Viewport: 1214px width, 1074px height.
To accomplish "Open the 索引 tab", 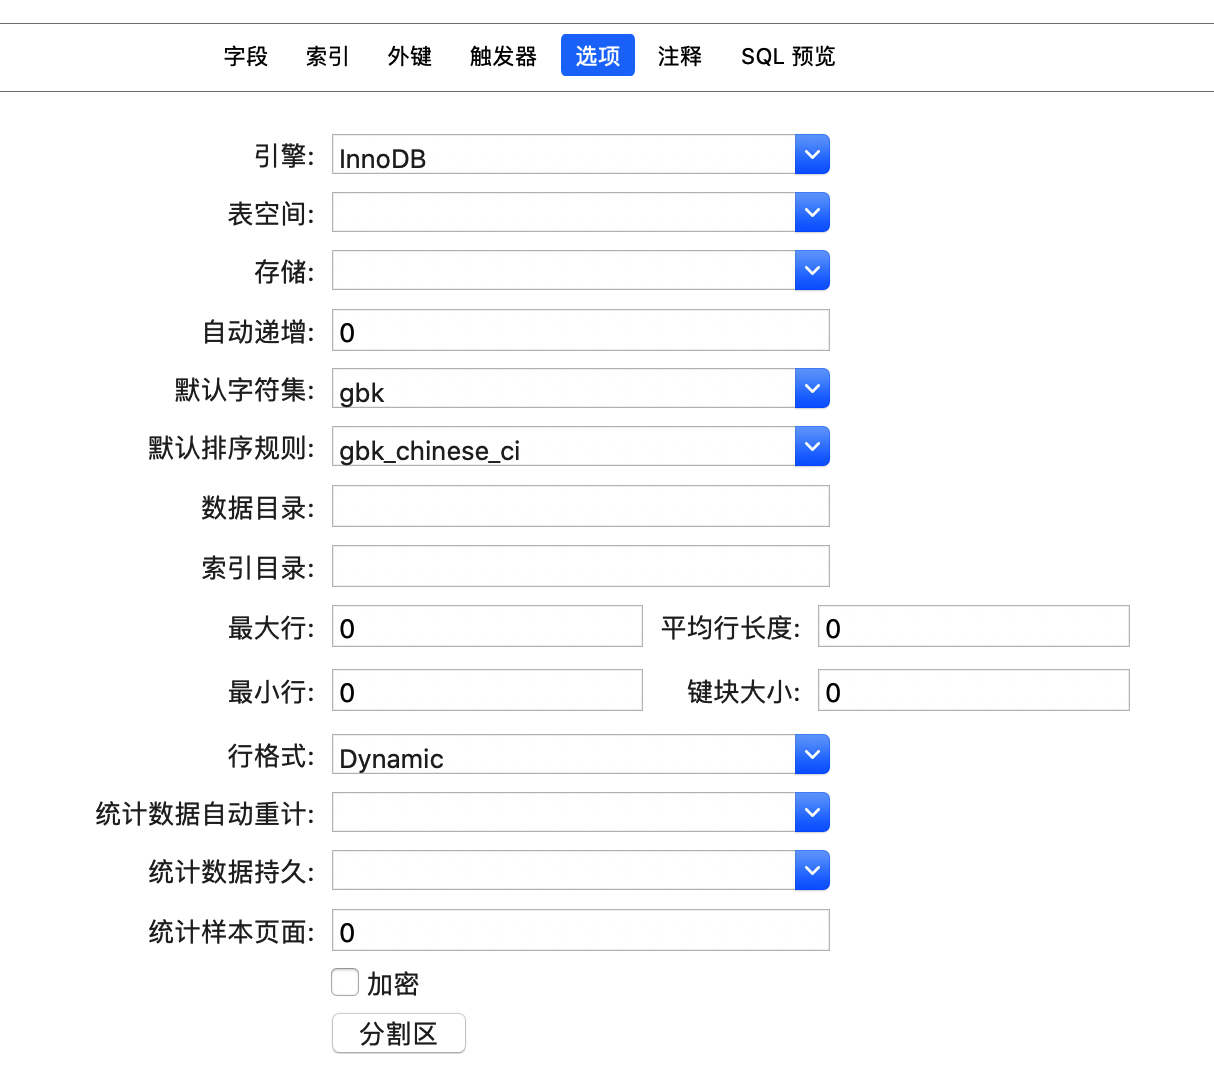I will [x=328, y=56].
